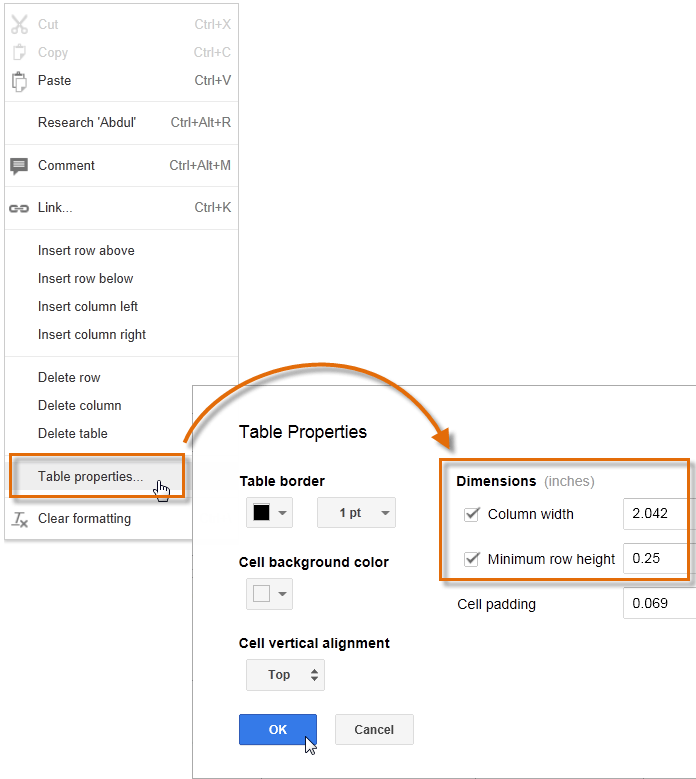Open the Top vertical alignment dropdown
696x779 pixels.
click(285, 675)
